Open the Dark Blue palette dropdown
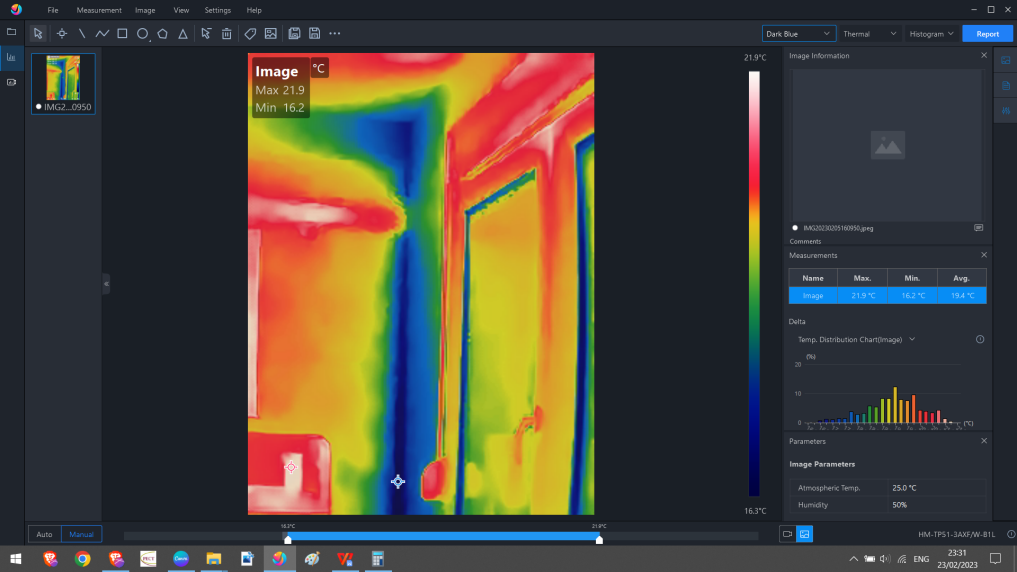1017x572 pixels. 798,34
